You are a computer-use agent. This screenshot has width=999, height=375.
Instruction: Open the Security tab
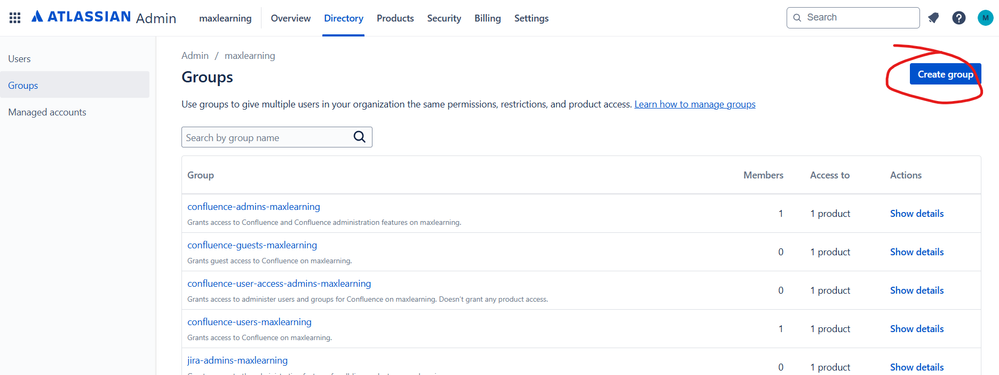pos(444,18)
